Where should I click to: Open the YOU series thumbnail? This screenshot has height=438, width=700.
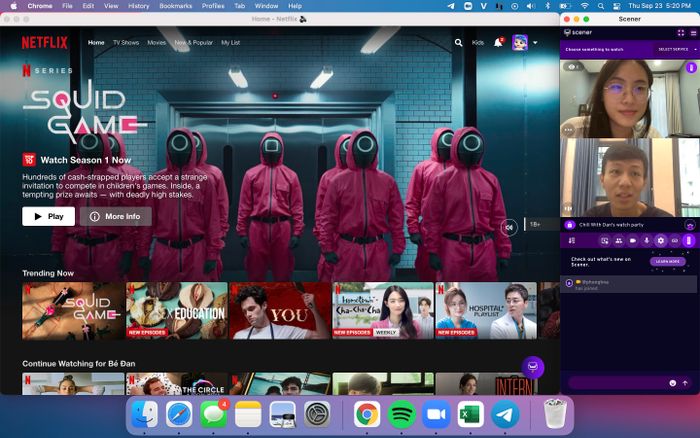(280, 311)
